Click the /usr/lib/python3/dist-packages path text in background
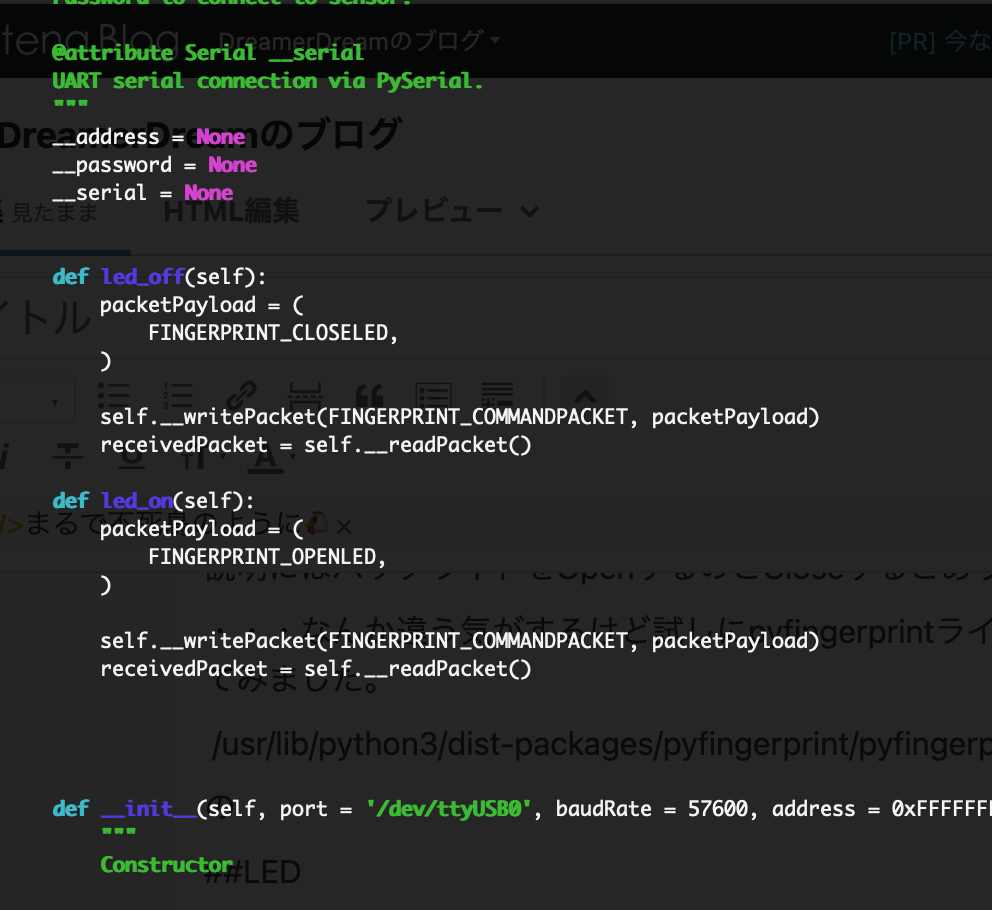The height and width of the screenshot is (910, 992). [601, 744]
